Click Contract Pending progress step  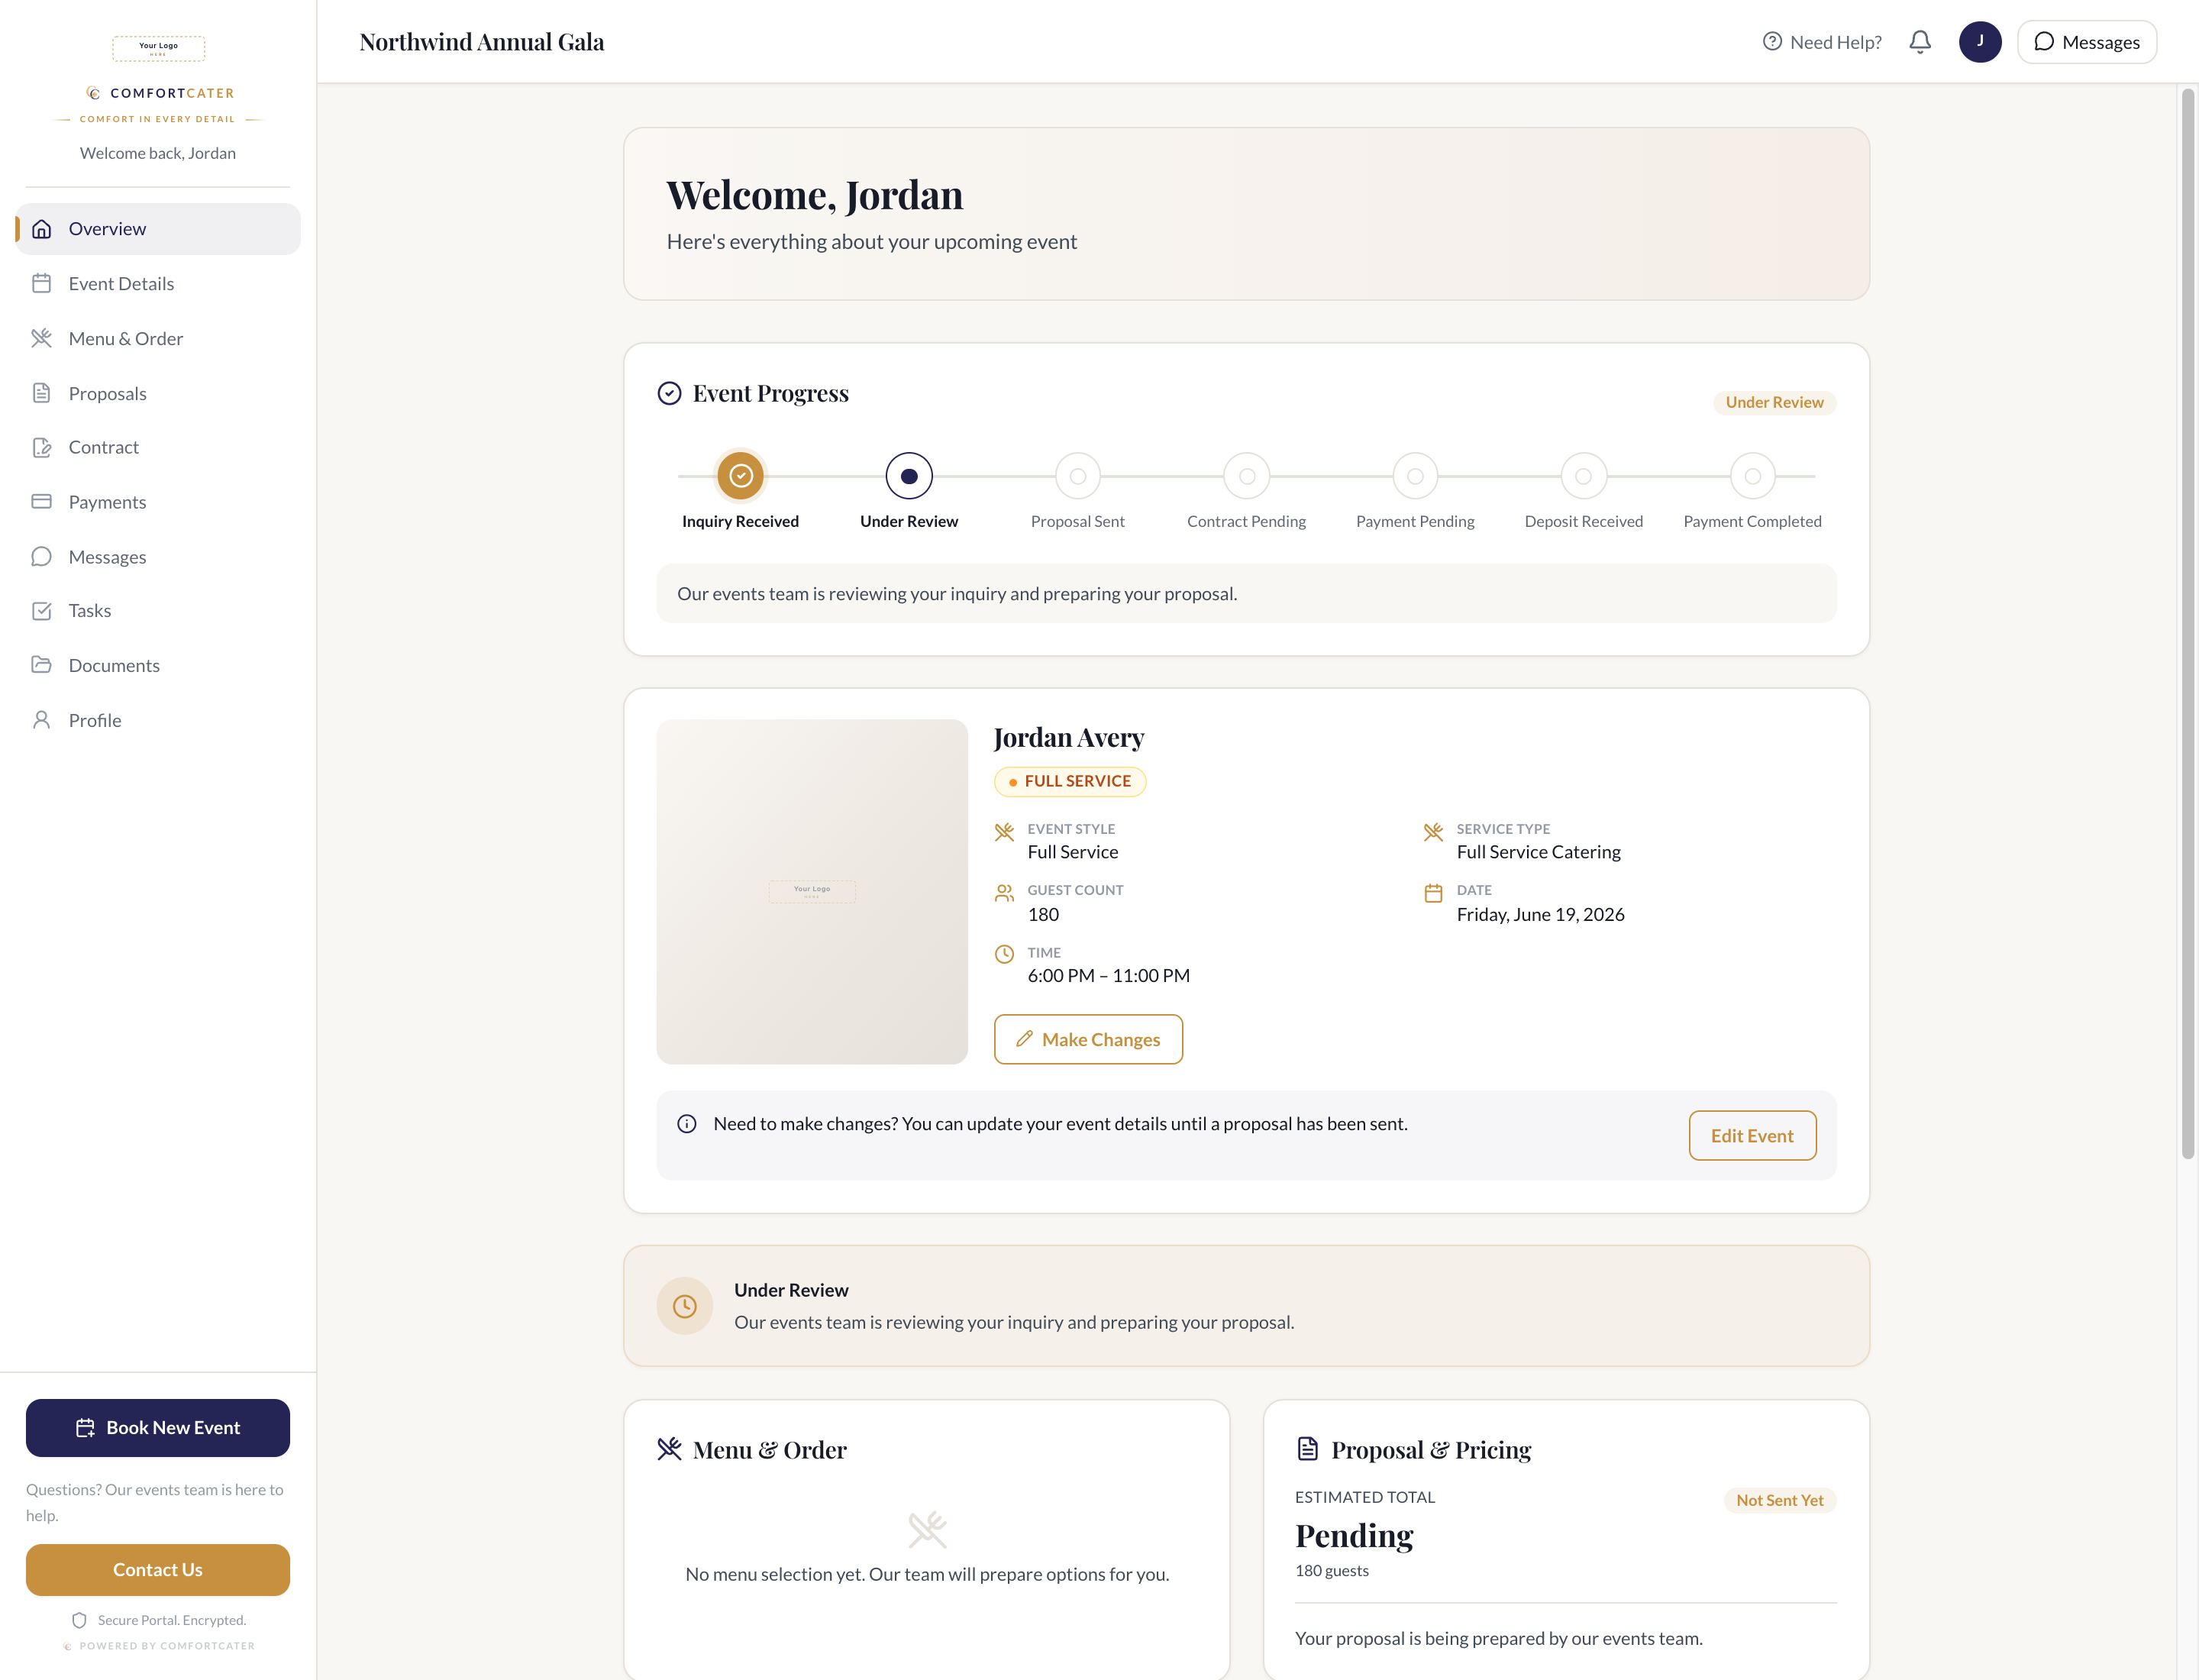tap(1247, 476)
